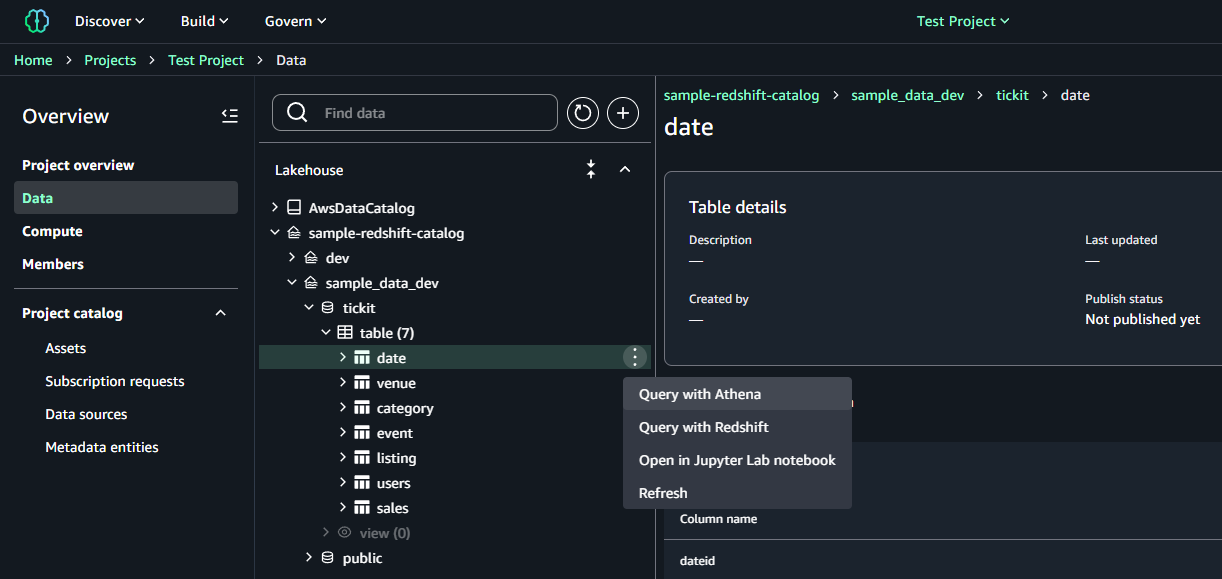
Task: Click the dev catalog icon
Action: coord(311,258)
